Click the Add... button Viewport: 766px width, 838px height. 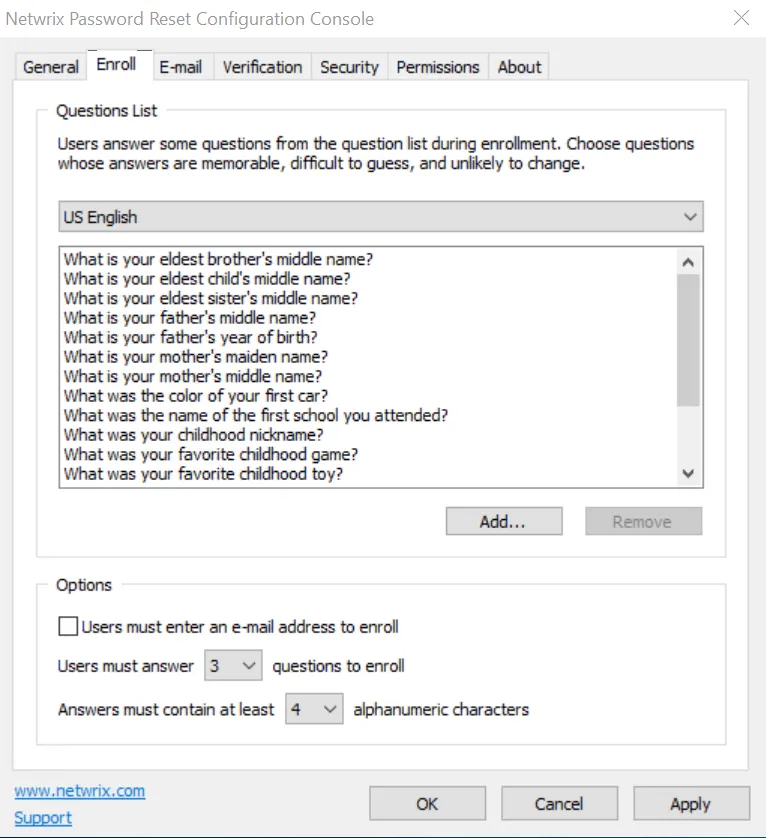pos(504,521)
